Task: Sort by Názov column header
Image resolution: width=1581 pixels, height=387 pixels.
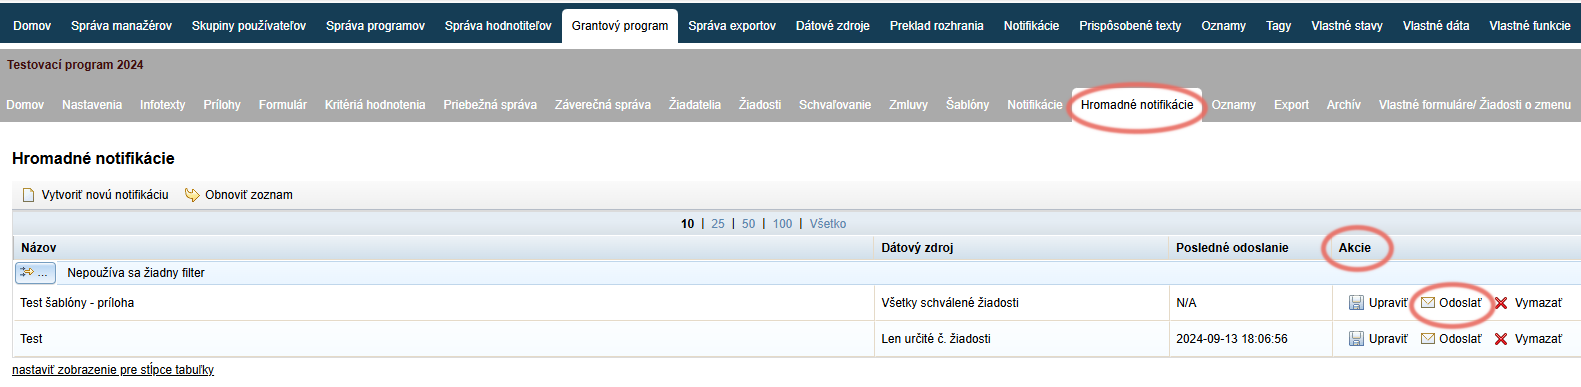Action: tap(39, 248)
